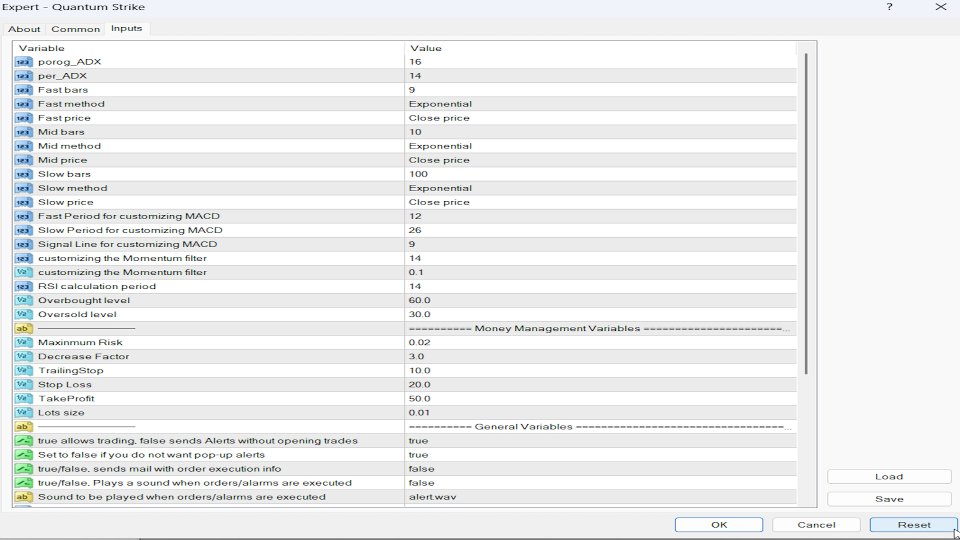Click the icon beside Slow method
This screenshot has height=540, width=960.
tap(23, 189)
